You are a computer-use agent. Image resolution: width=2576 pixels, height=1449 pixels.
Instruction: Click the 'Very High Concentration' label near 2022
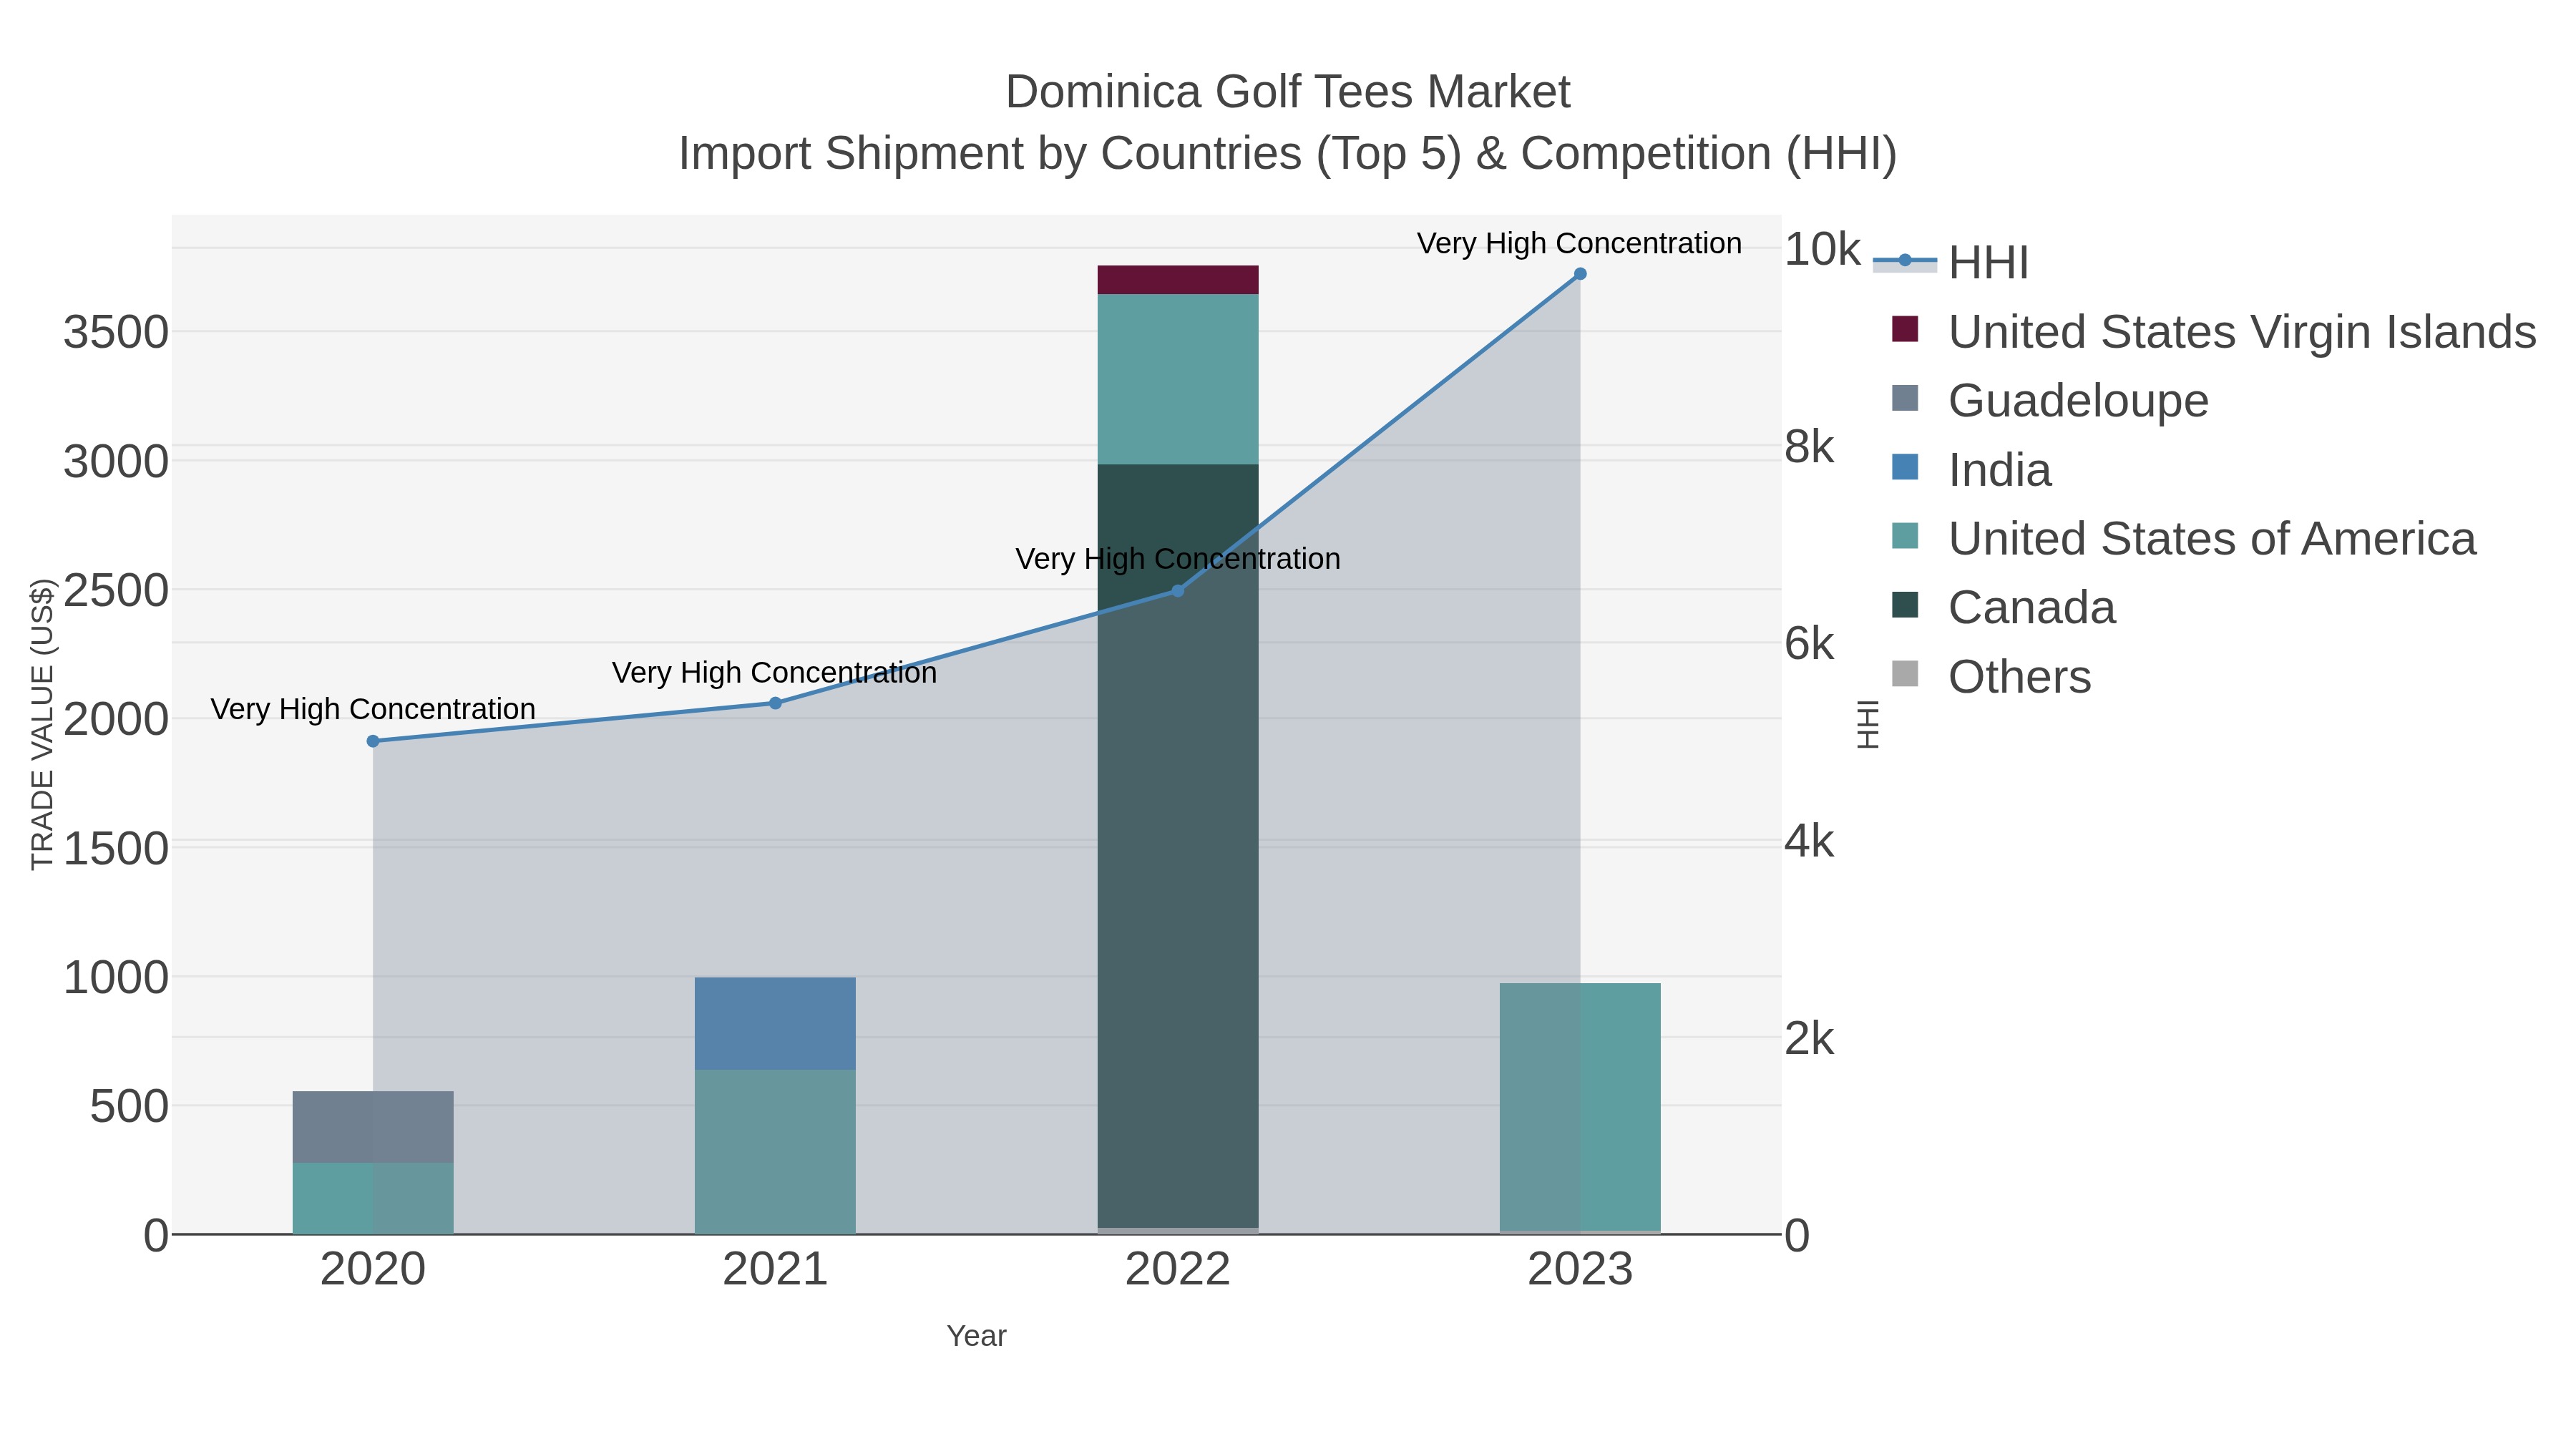1178,560
